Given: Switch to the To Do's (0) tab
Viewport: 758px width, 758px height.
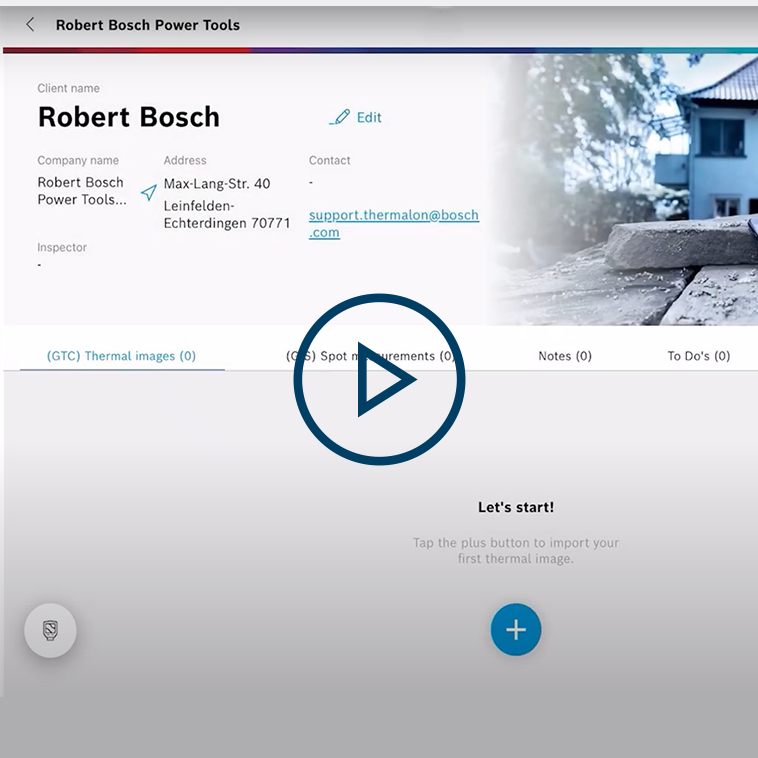Looking at the screenshot, I should pos(699,356).
